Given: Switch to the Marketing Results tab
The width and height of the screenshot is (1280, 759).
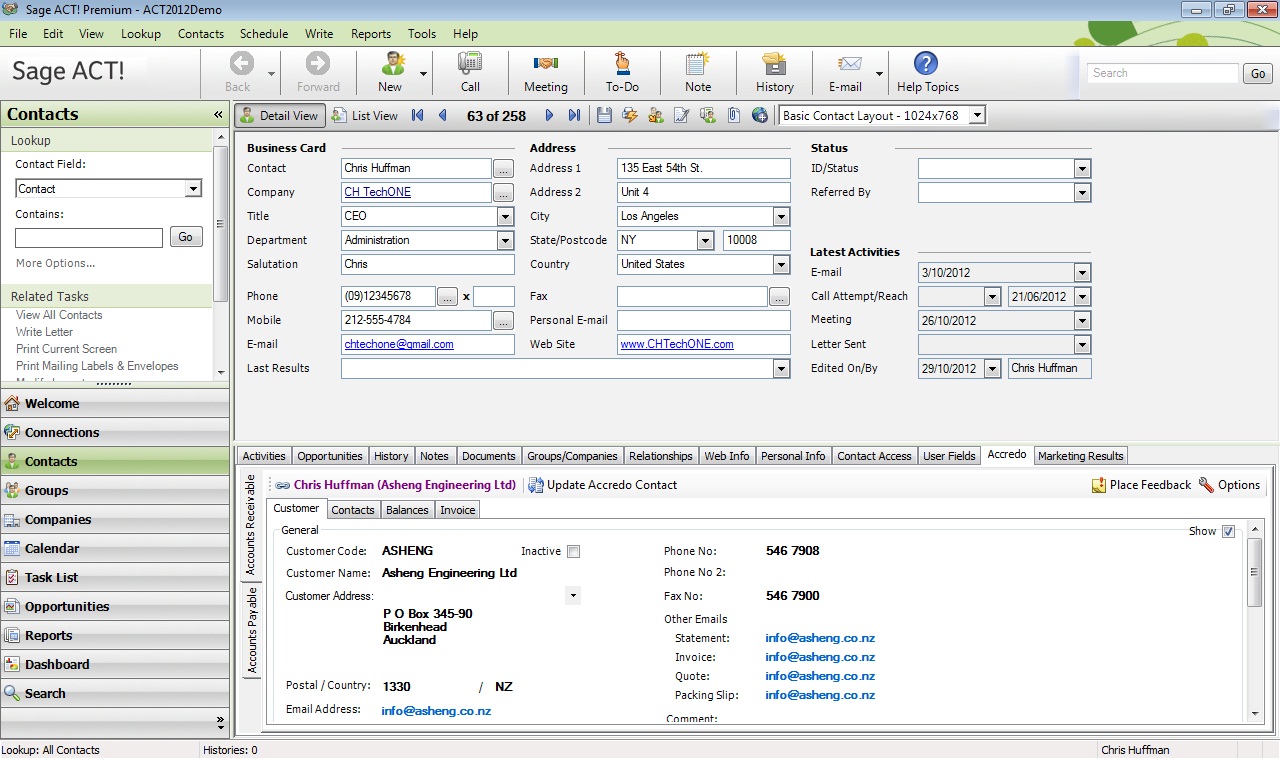Looking at the screenshot, I should 1081,456.
